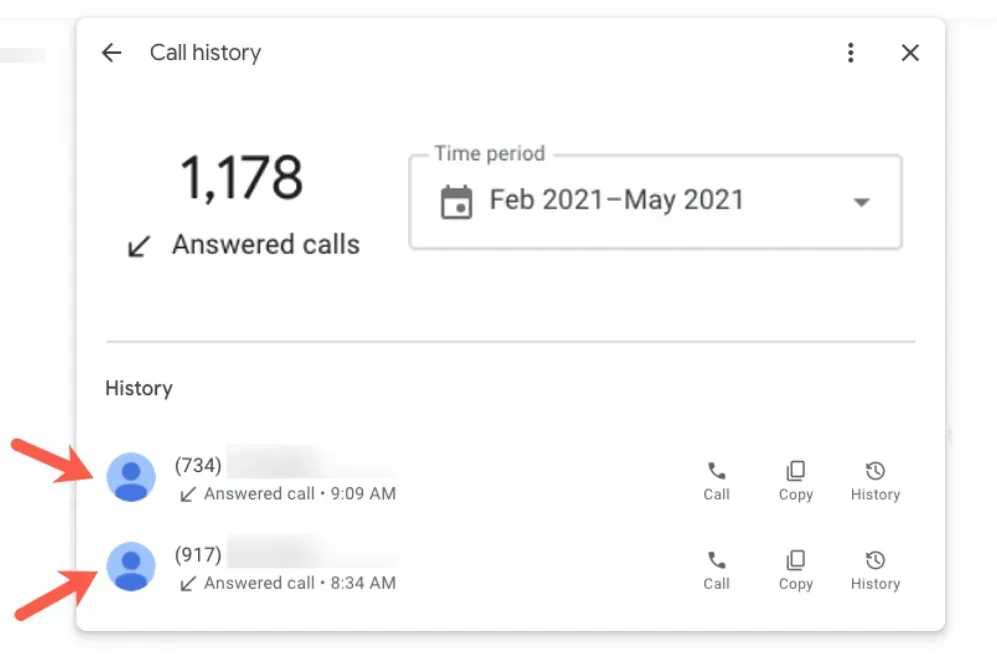Click the calendar icon in Time period
The height and width of the screenshot is (662, 997).
pyautogui.click(x=456, y=201)
